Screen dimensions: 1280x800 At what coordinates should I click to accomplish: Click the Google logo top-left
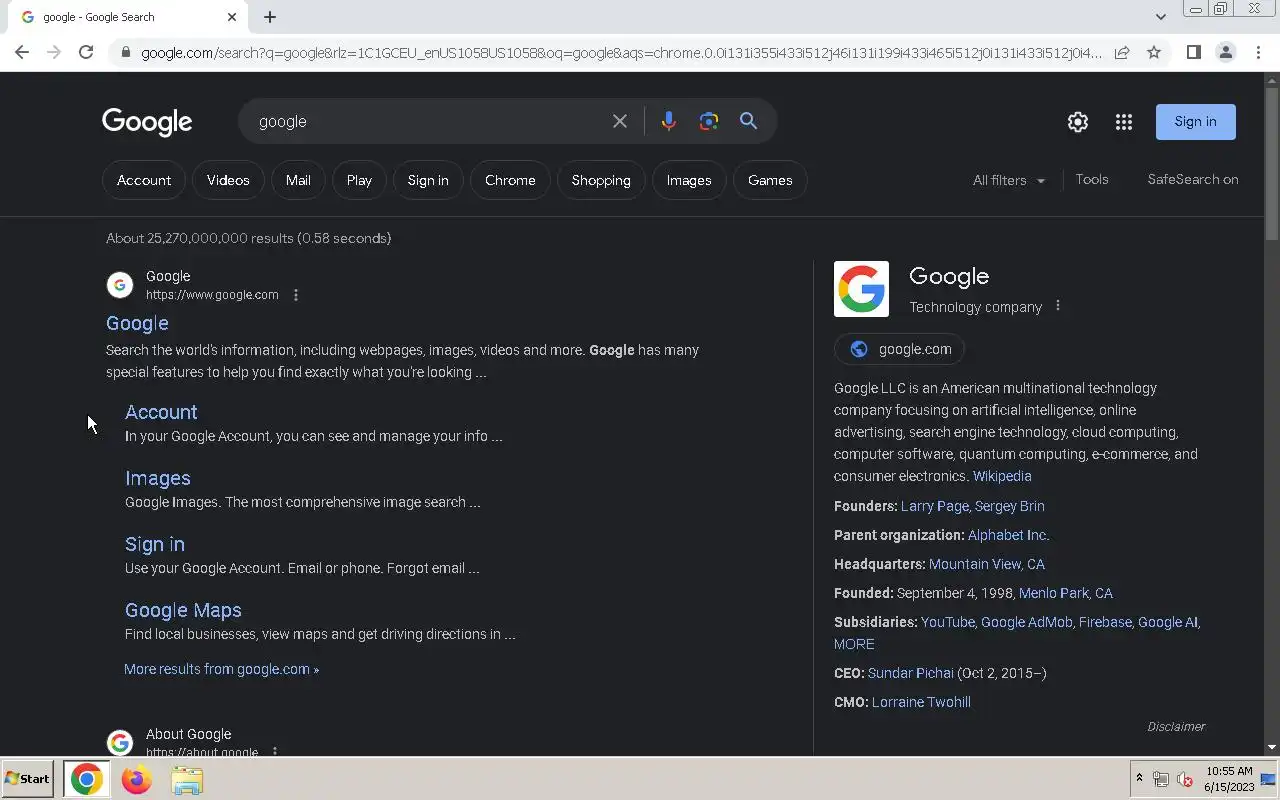(147, 122)
